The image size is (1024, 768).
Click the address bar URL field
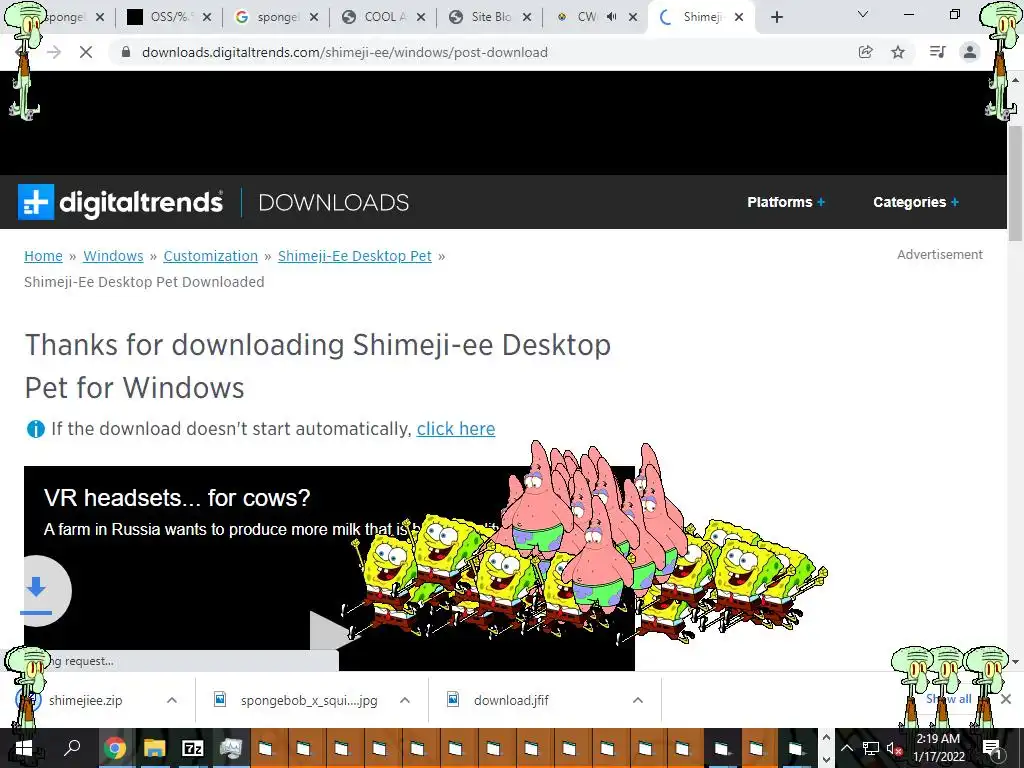pyautogui.click(x=344, y=52)
